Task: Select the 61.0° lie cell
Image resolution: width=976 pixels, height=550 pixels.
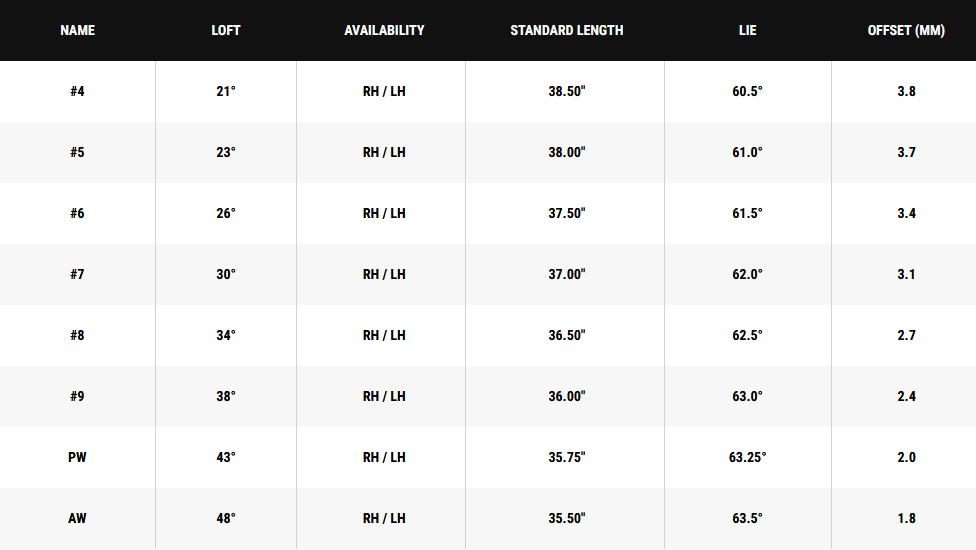Action: [x=747, y=153]
